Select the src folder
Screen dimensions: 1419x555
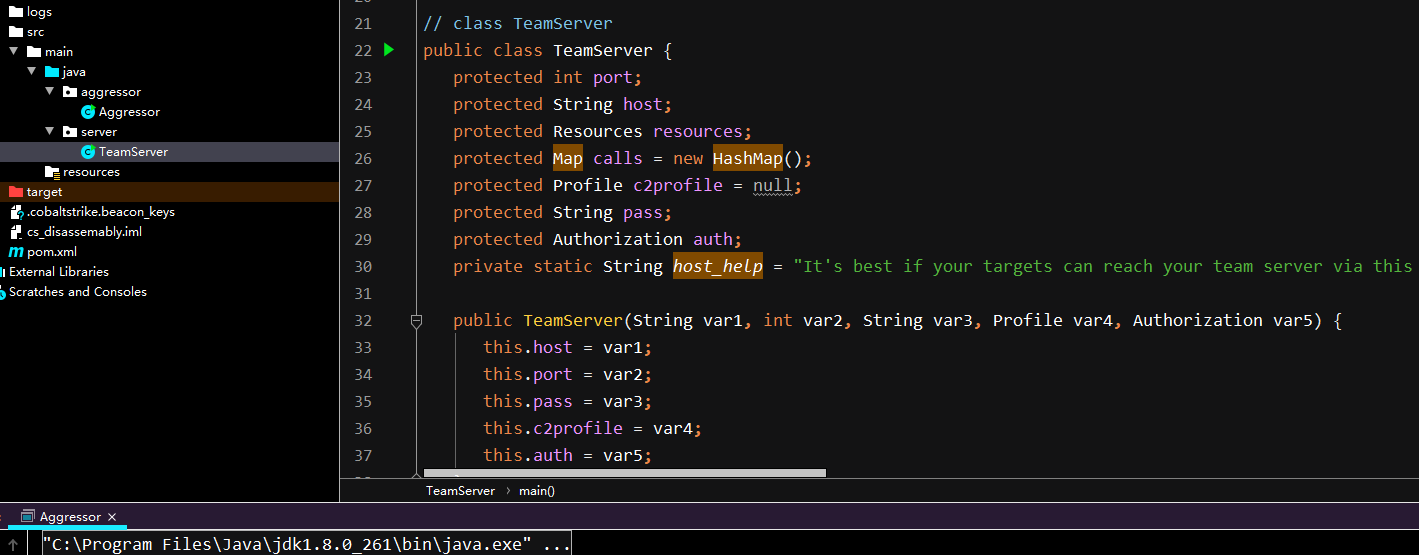click(35, 32)
